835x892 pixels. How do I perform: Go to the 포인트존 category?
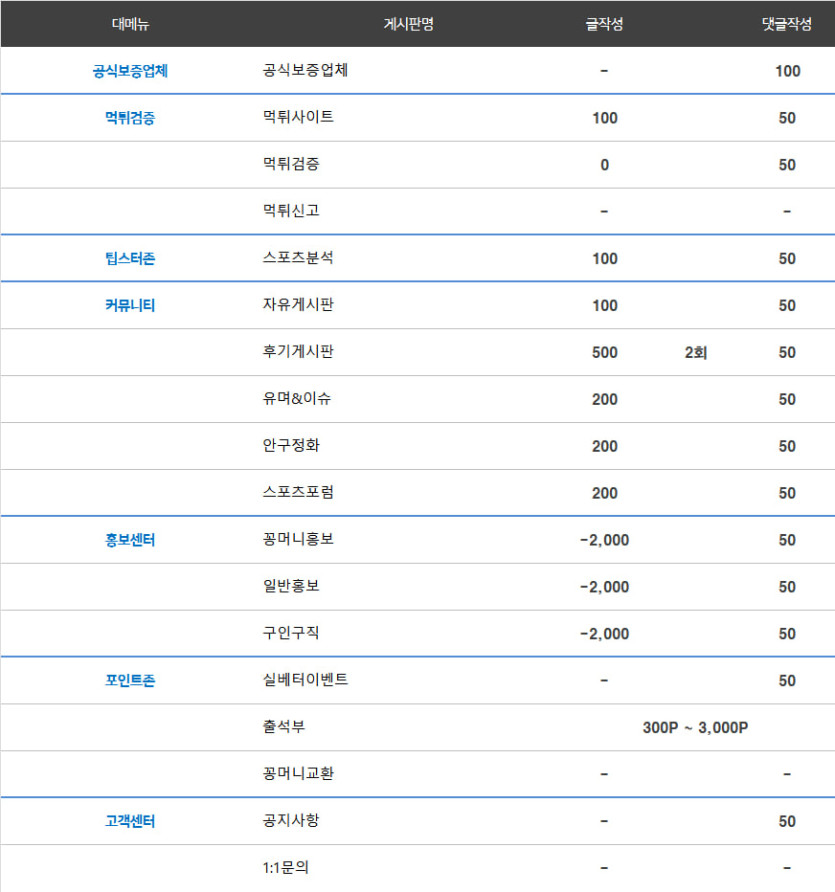coord(130,681)
